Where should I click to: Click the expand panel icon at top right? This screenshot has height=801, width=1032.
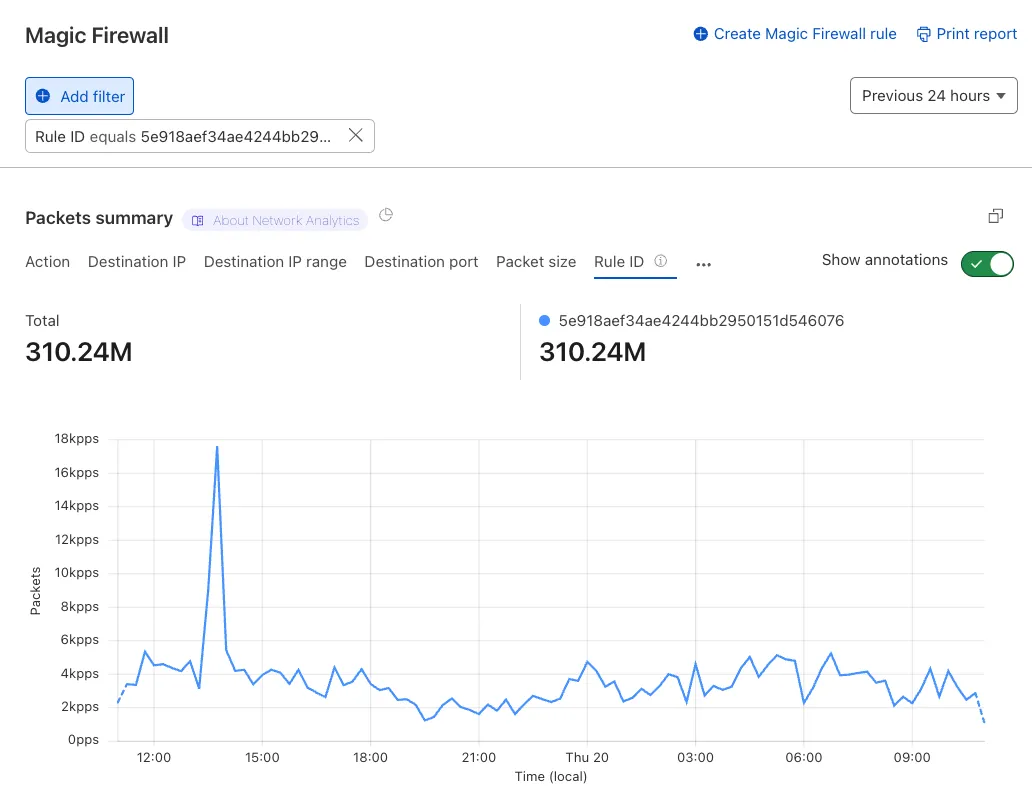pos(995,216)
